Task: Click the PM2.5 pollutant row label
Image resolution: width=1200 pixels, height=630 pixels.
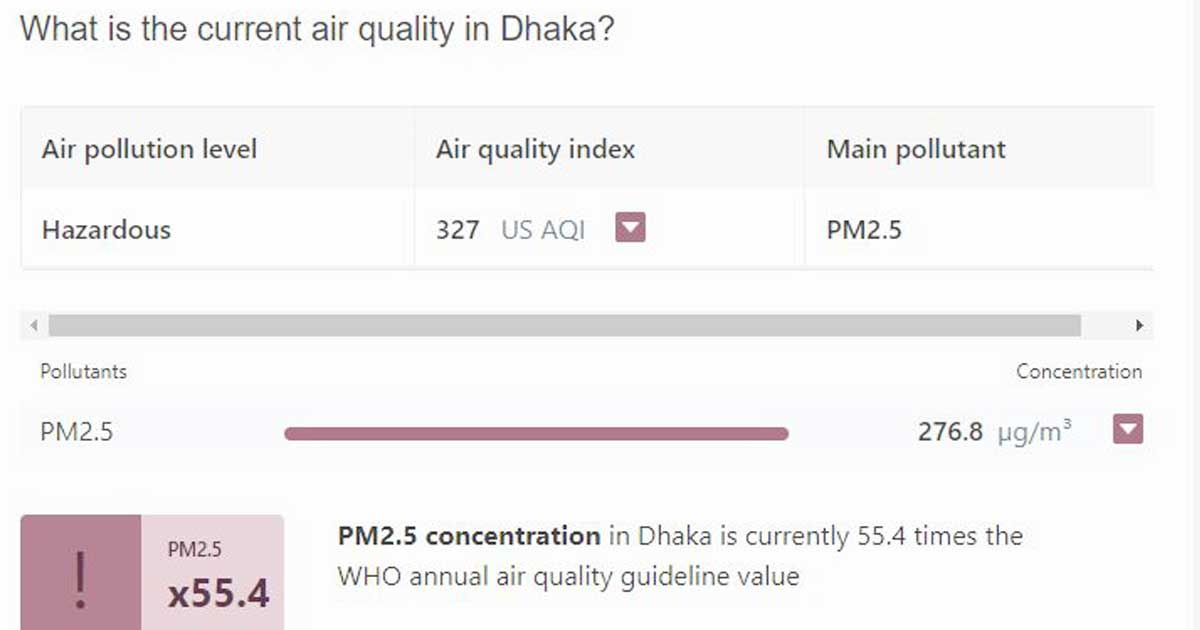Action: pos(77,432)
